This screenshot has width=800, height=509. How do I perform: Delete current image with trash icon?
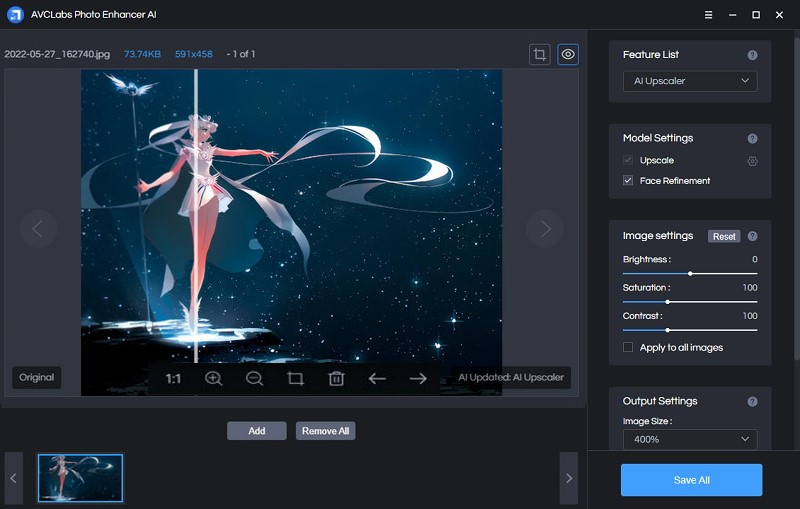tap(336, 378)
